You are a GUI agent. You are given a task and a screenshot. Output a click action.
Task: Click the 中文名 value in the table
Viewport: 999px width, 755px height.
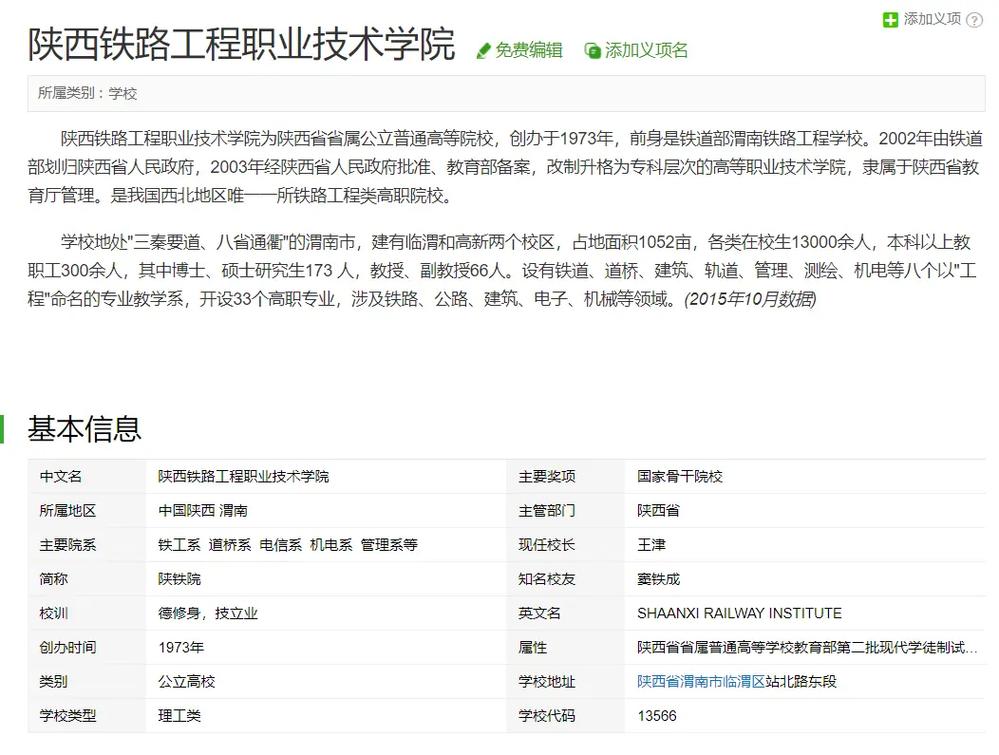[x=243, y=477]
